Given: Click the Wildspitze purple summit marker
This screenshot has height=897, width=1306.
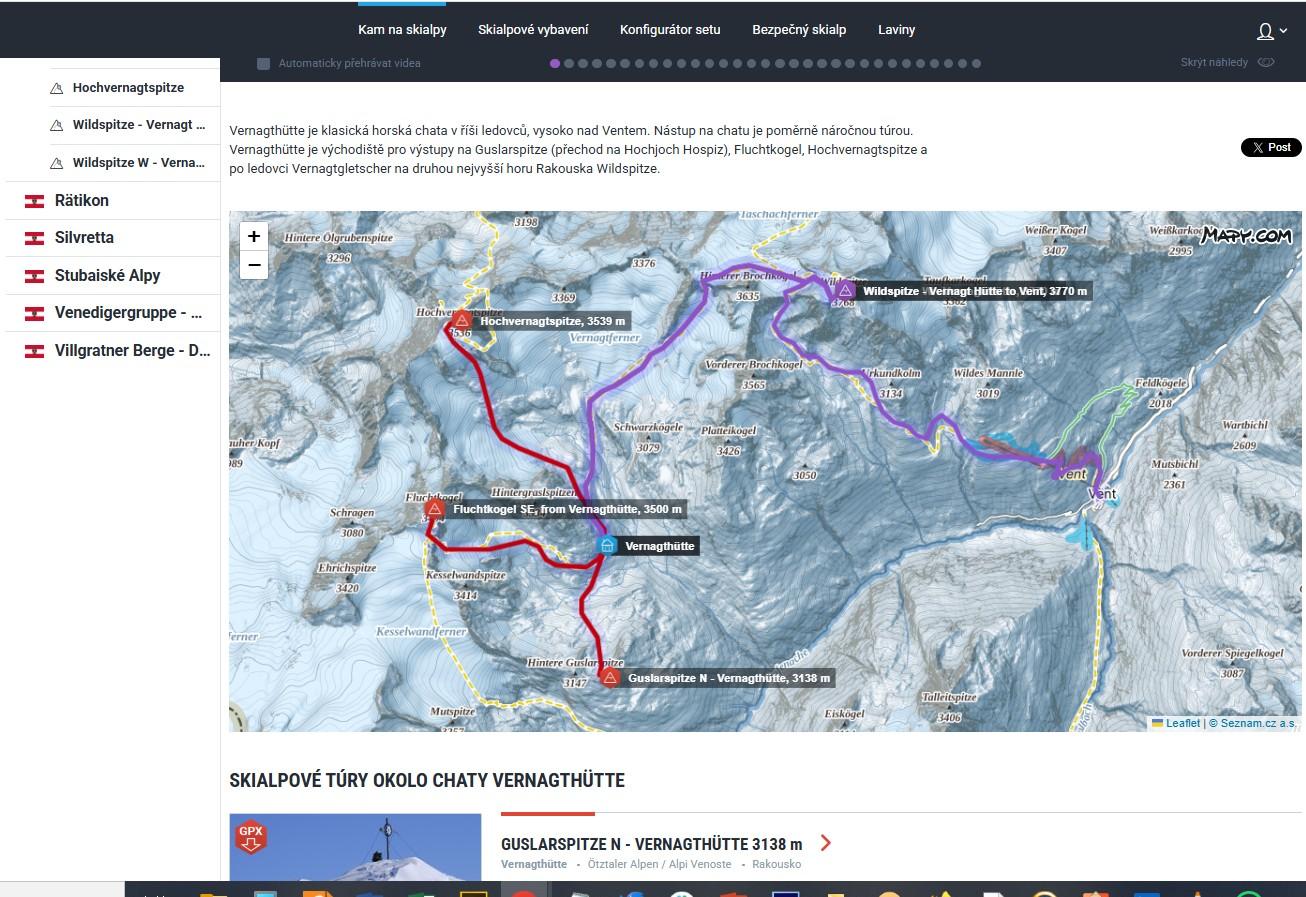Looking at the screenshot, I should tap(845, 290).
